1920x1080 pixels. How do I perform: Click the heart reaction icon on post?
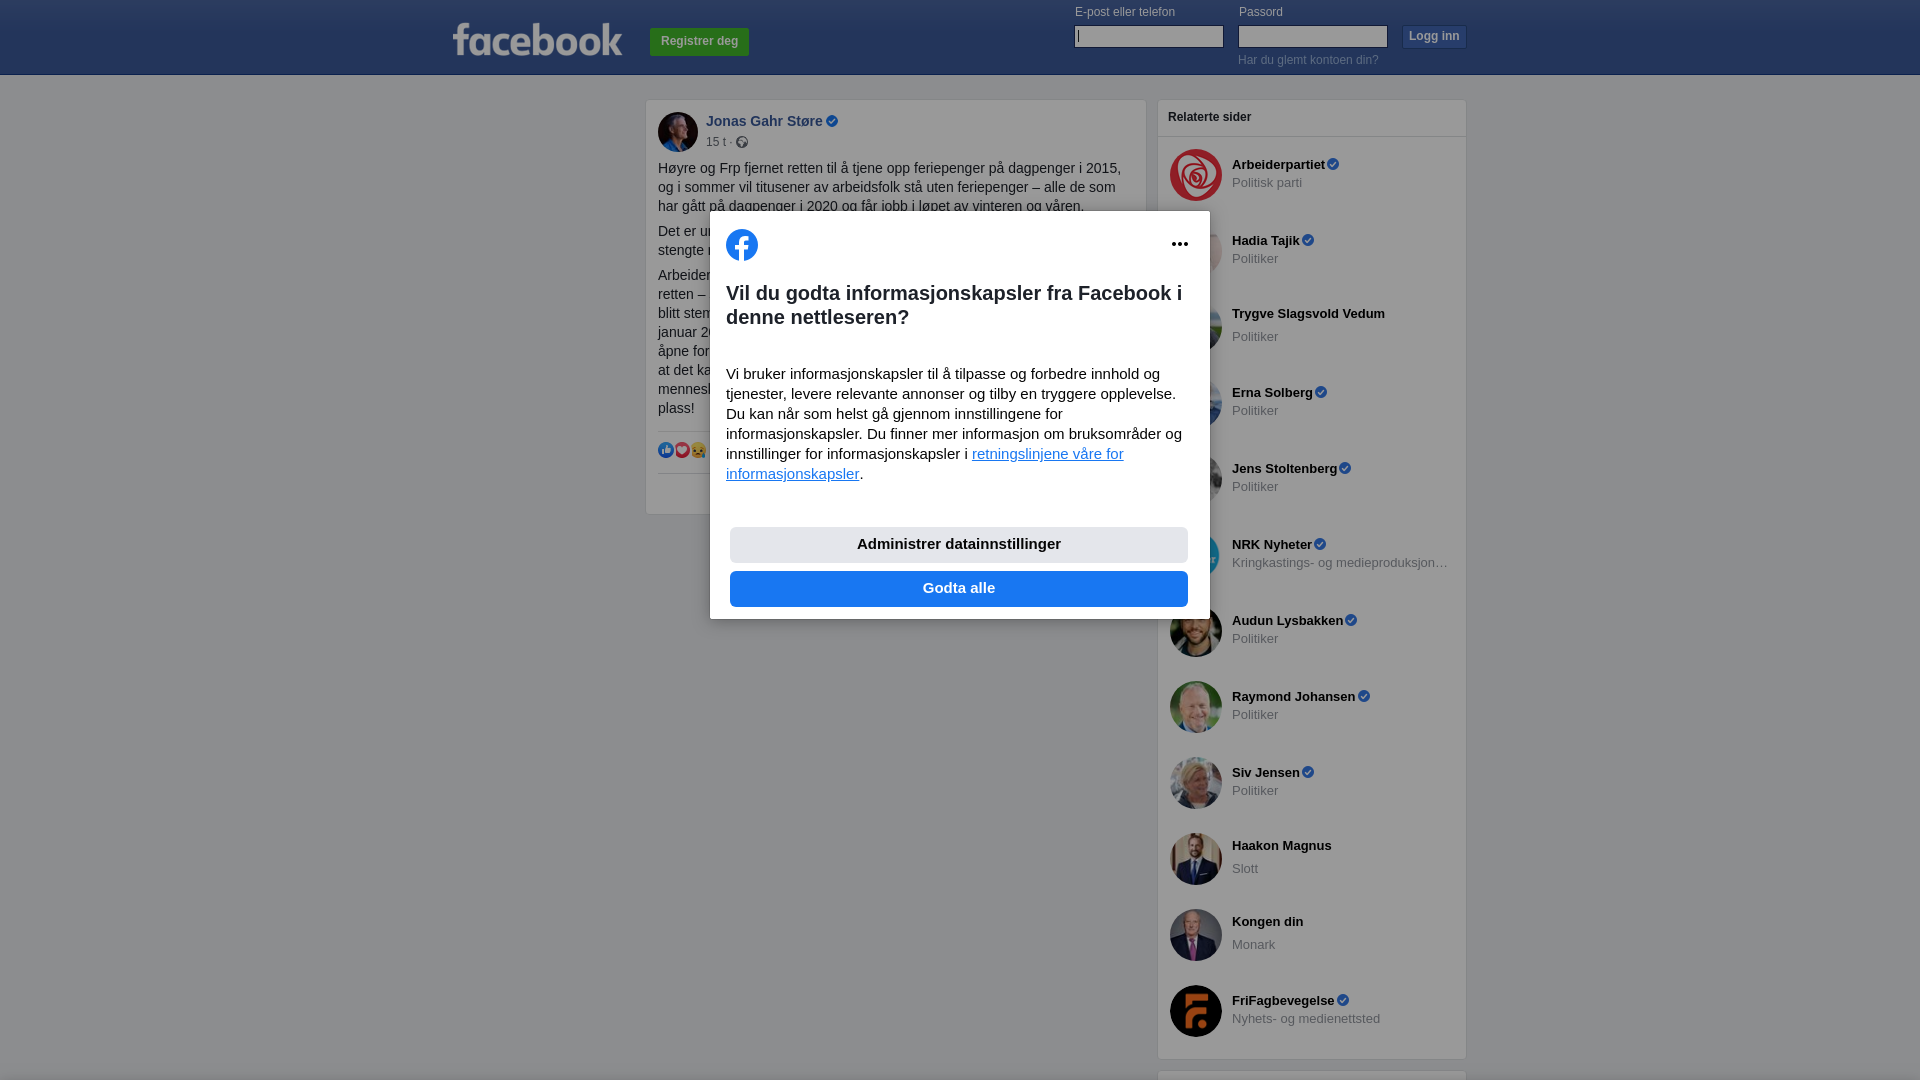click(x=682, y=450)
